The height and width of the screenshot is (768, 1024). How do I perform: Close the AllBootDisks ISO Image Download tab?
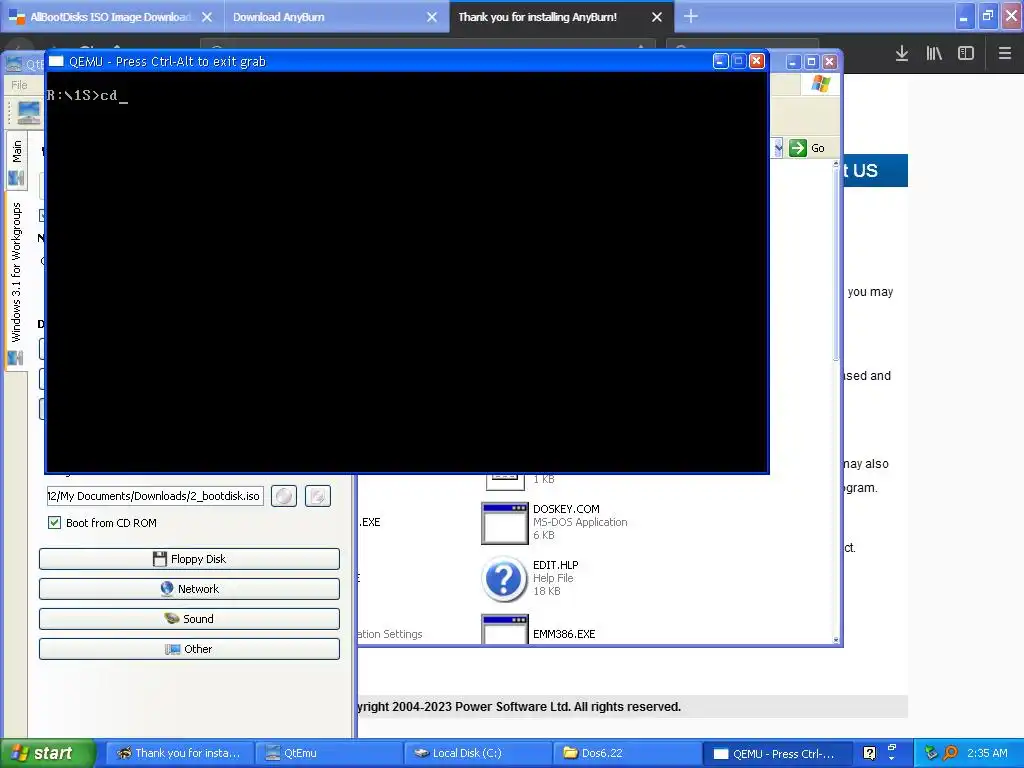[207, 17]
